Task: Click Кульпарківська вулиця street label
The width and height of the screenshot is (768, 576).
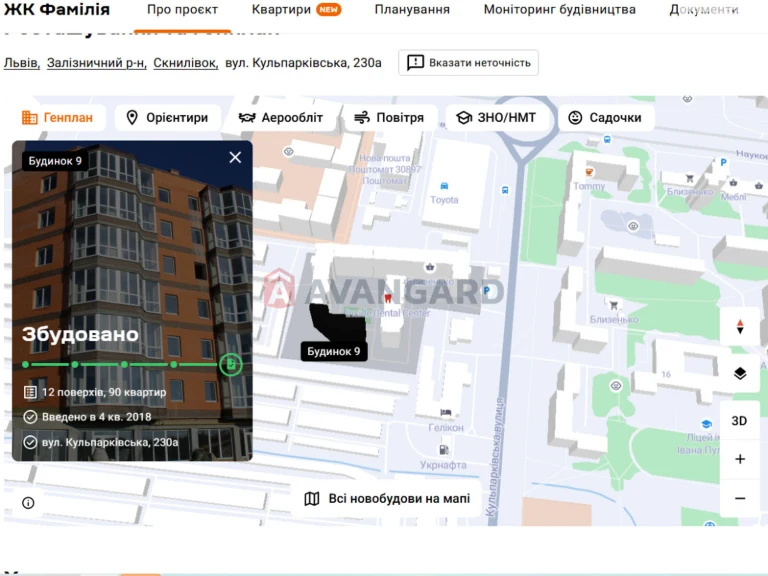Action: (x=495, y=456)
